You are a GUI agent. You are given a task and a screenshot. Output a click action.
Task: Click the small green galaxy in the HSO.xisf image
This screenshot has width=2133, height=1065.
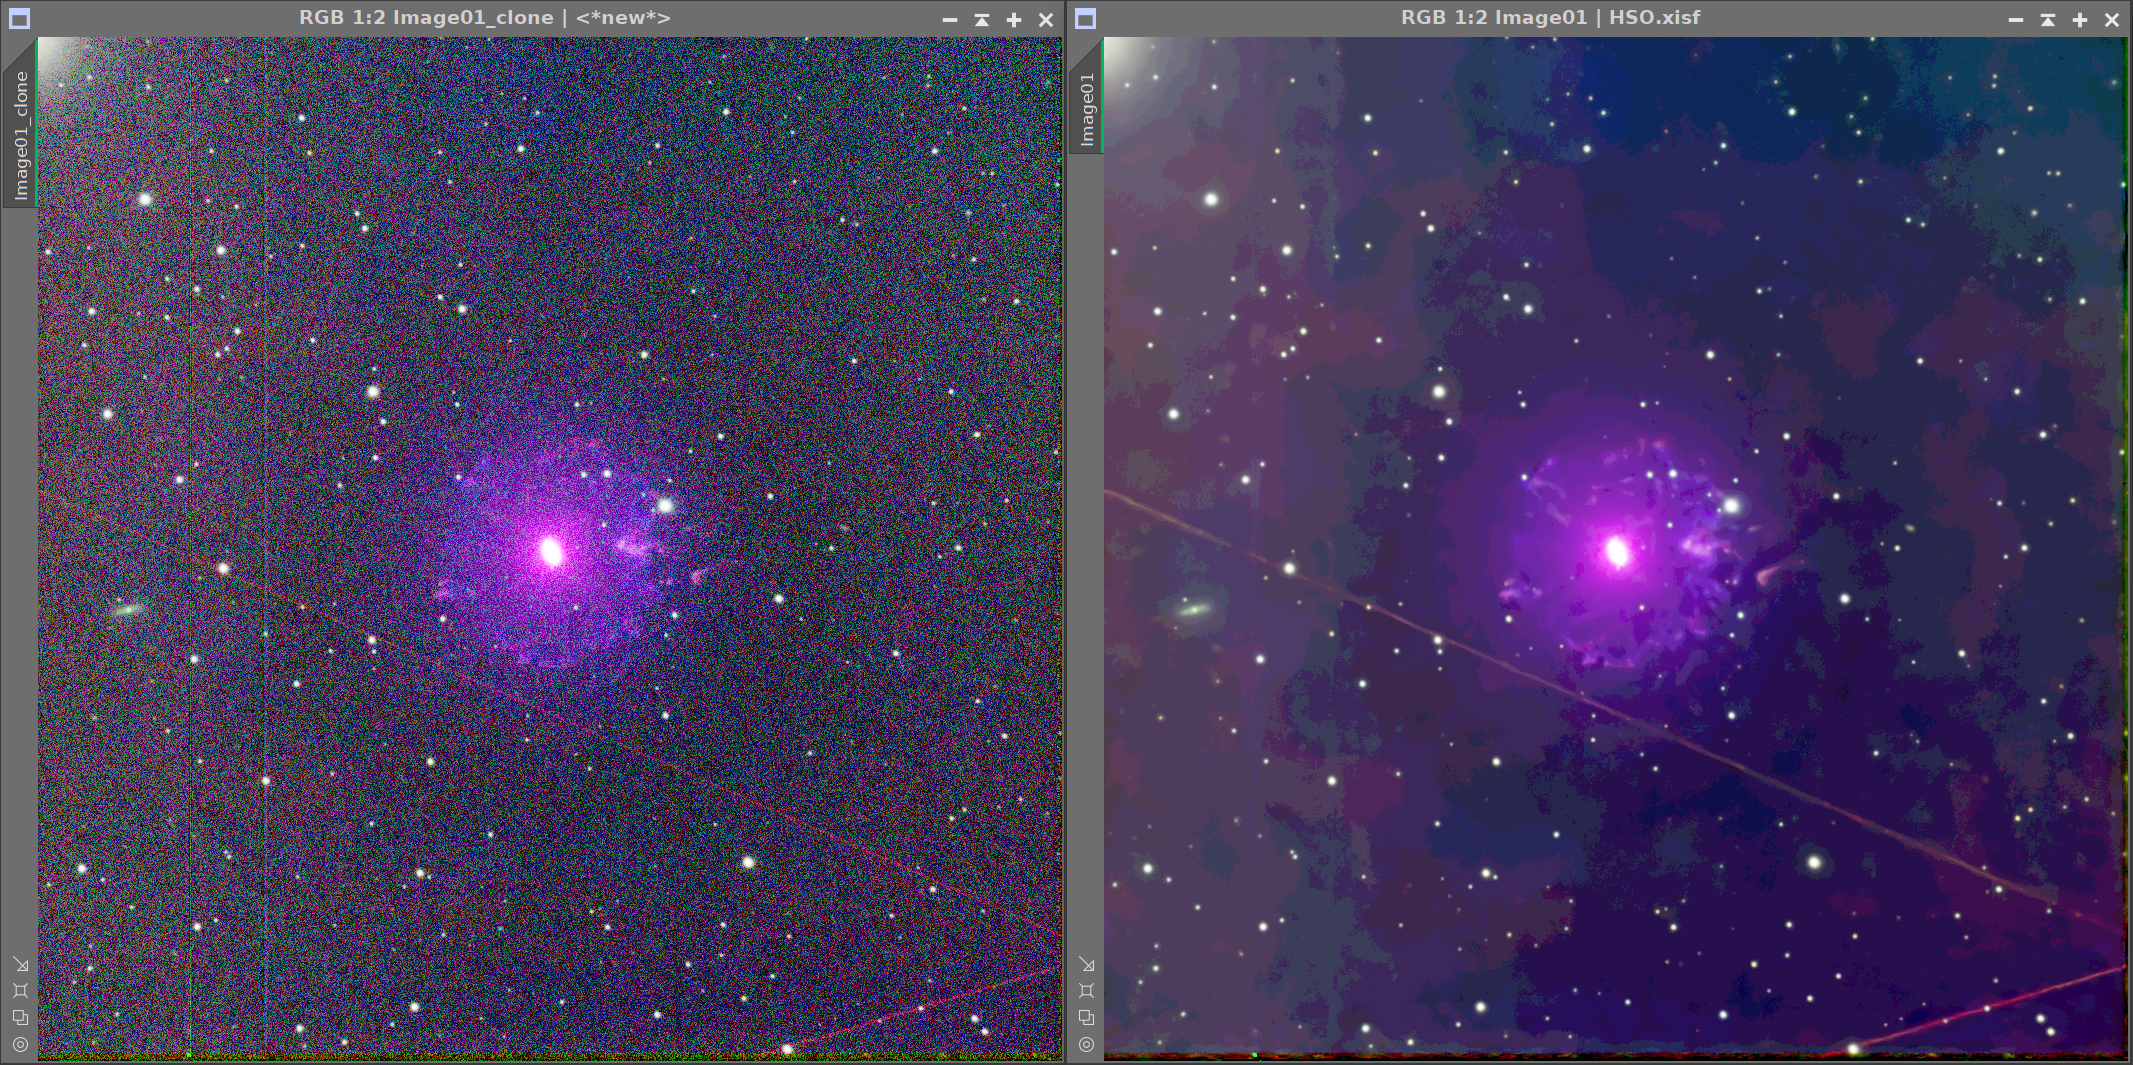(x=1192, y=609)
